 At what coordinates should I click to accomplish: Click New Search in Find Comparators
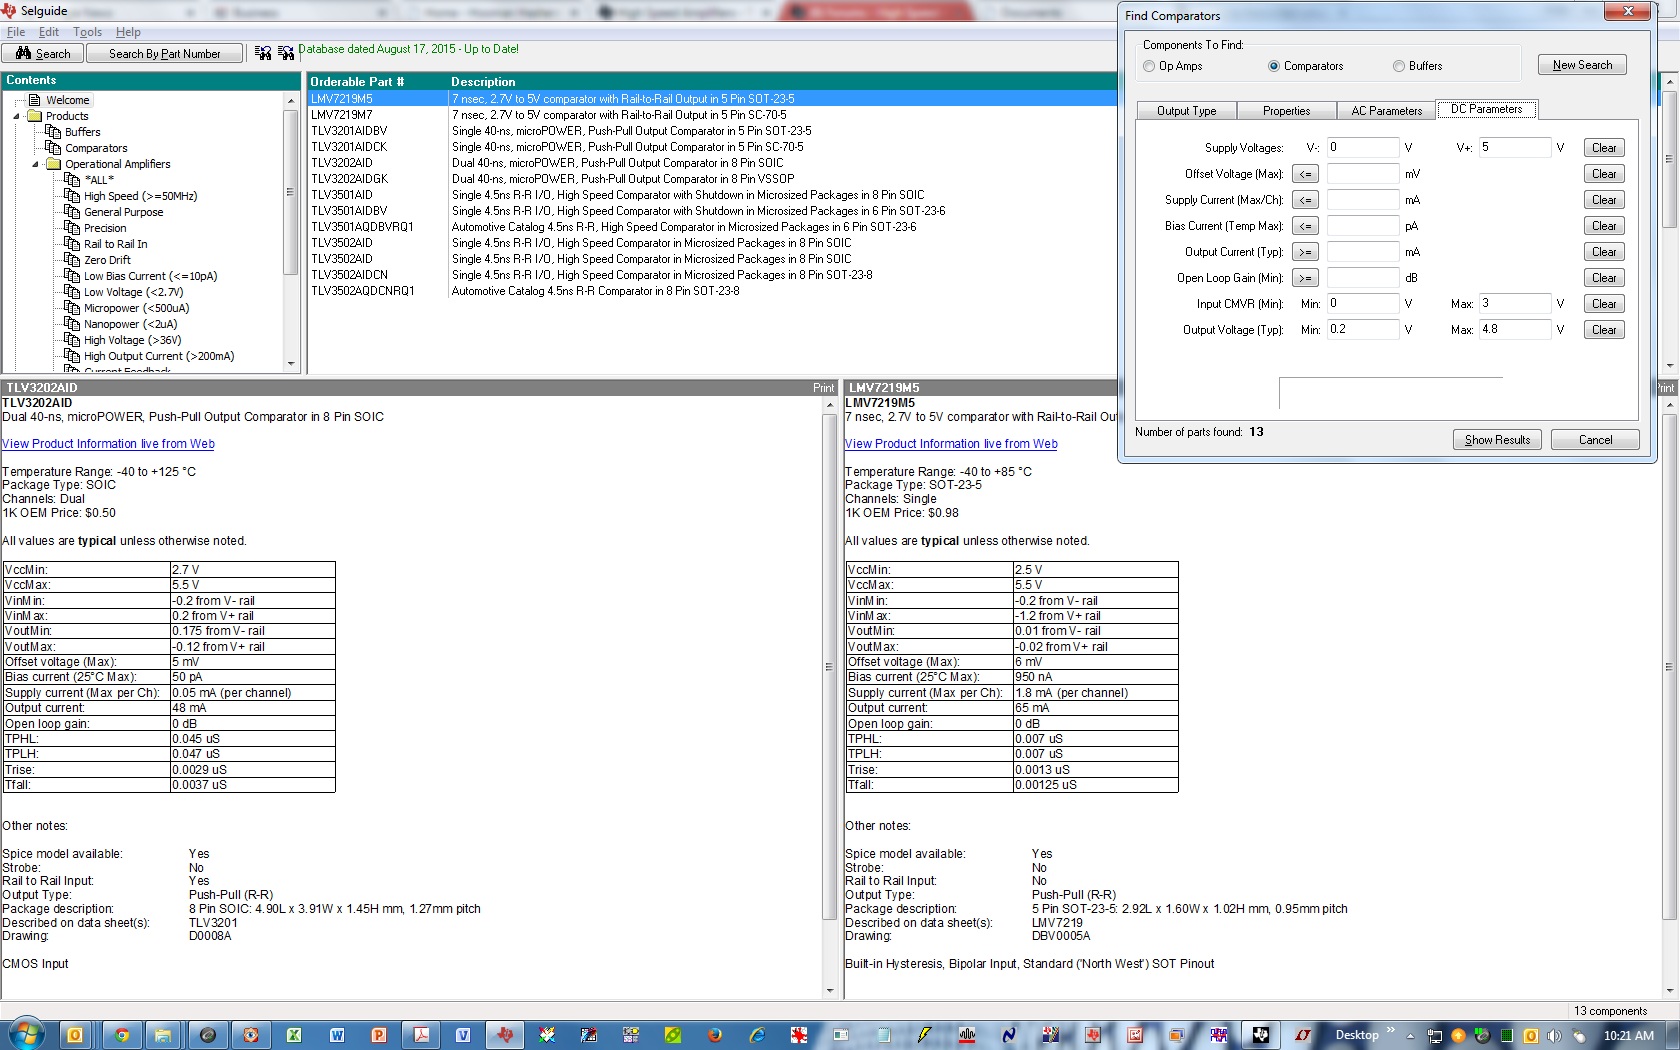[x=1582, y=65]
